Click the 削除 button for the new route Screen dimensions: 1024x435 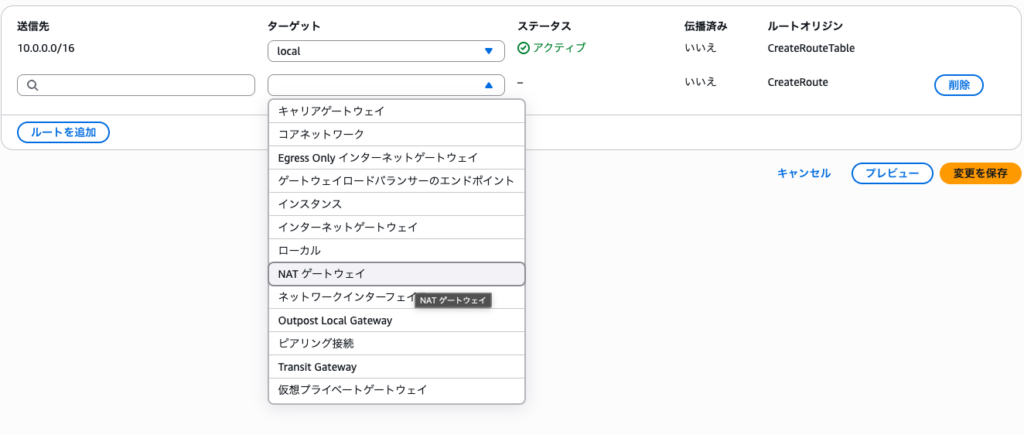[958, 85]
